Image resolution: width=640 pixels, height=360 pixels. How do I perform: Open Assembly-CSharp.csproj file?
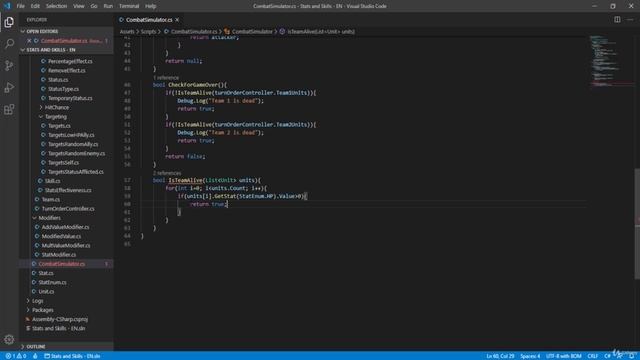[60, 319]
